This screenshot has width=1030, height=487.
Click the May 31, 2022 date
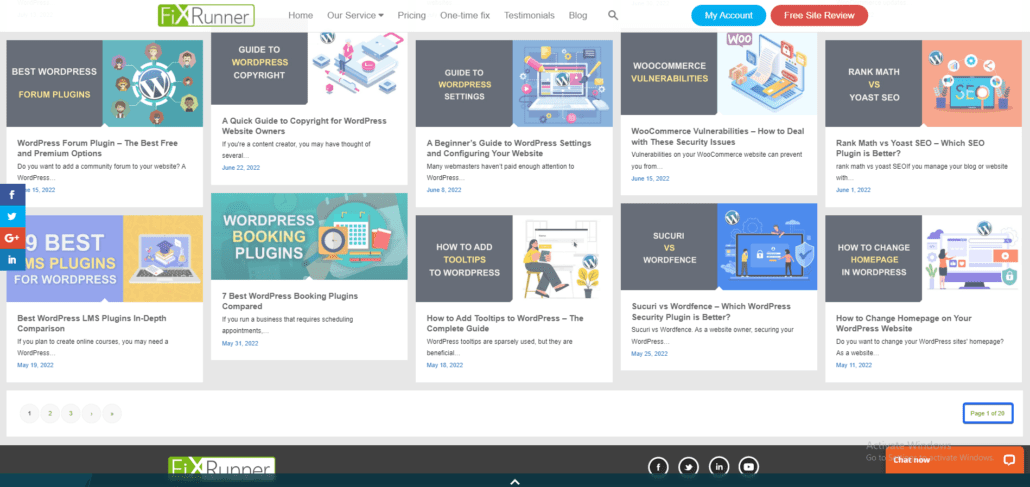240,343
